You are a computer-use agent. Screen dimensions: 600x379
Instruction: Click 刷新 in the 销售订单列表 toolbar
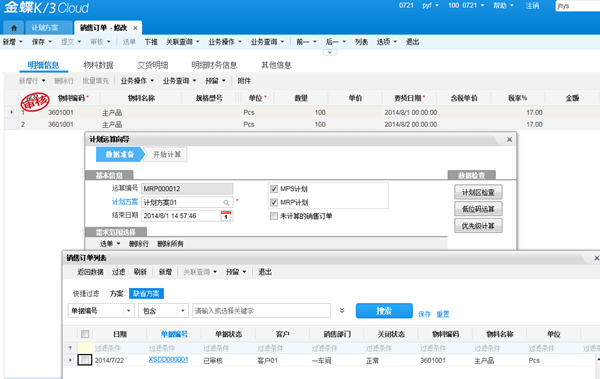tap(140, 272)
